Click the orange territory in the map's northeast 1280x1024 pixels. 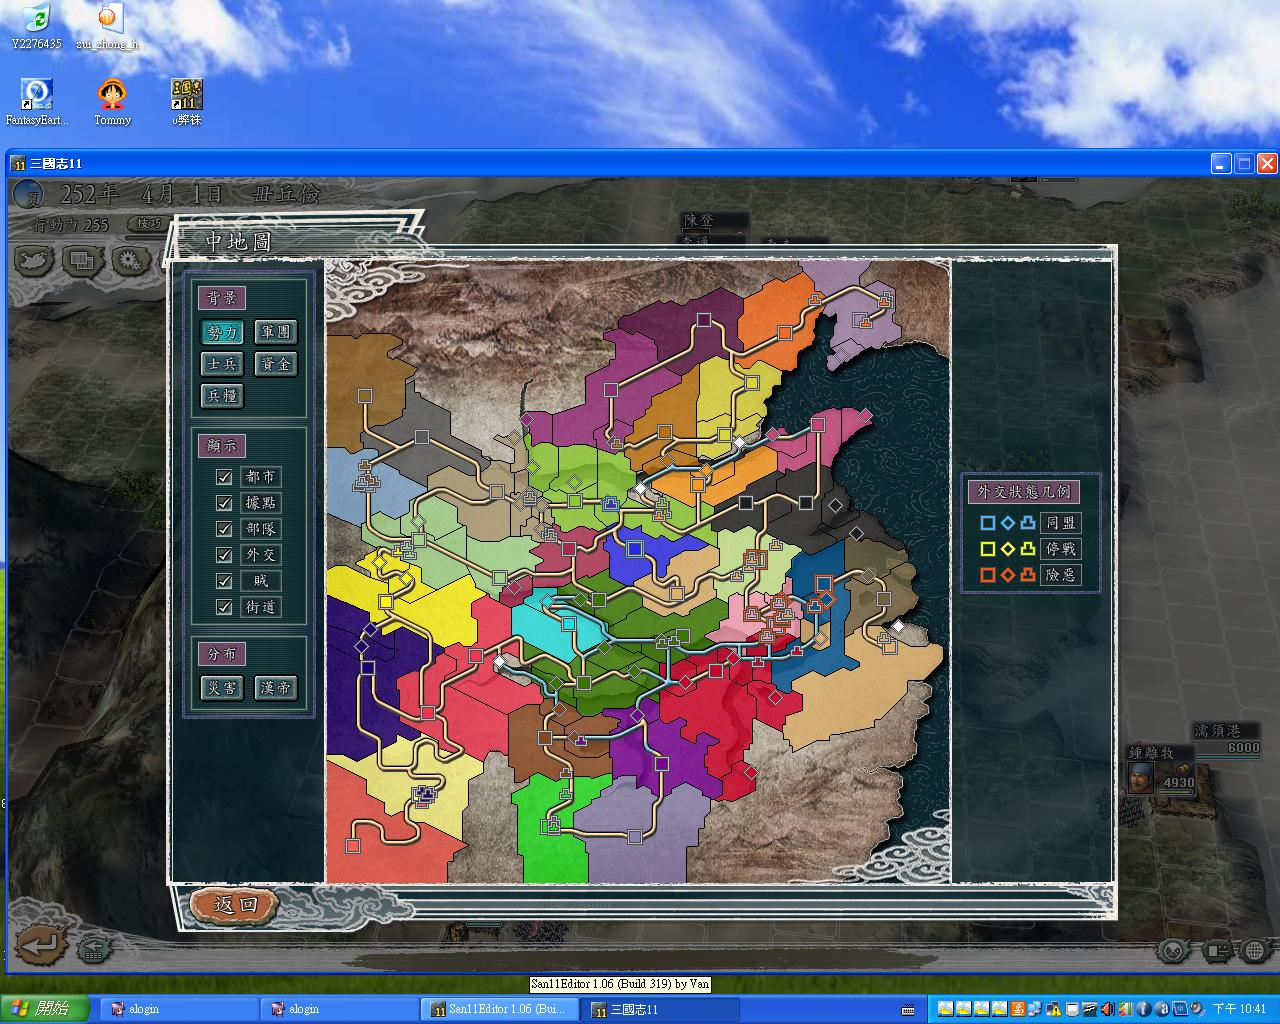(783, 320)
